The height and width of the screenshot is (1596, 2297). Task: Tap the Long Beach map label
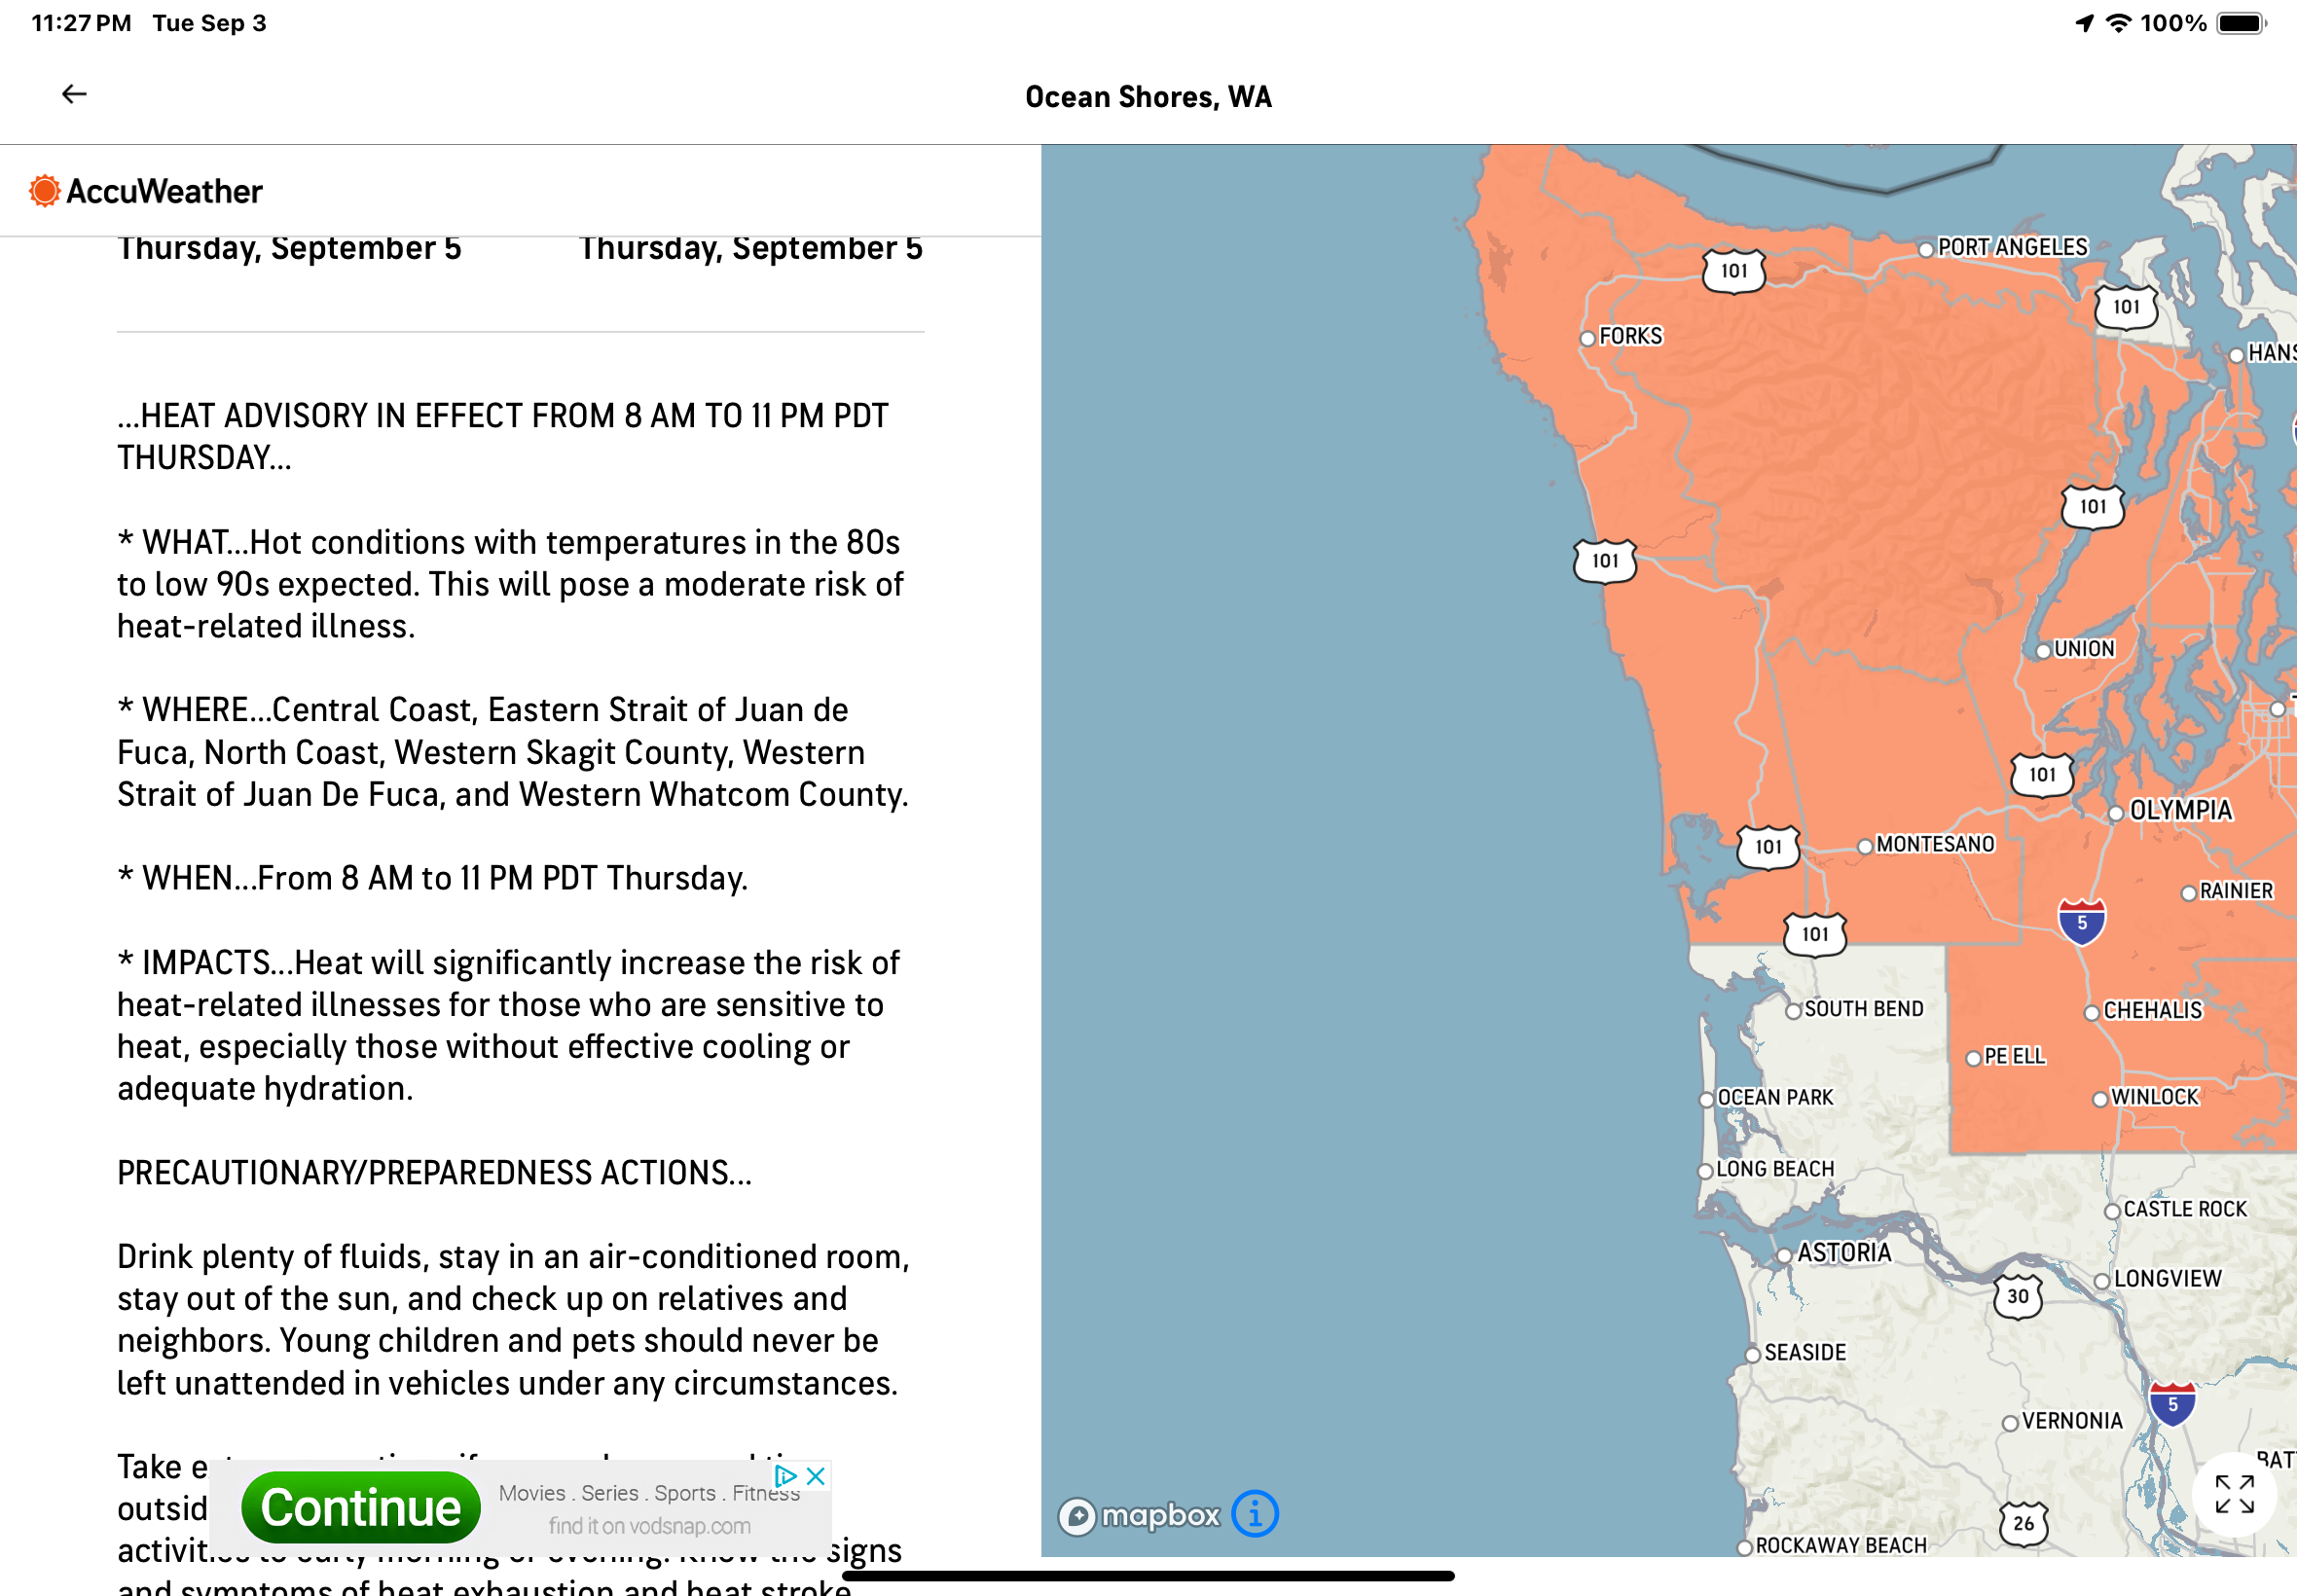pyautogui.click(x=1775, y=1169)
